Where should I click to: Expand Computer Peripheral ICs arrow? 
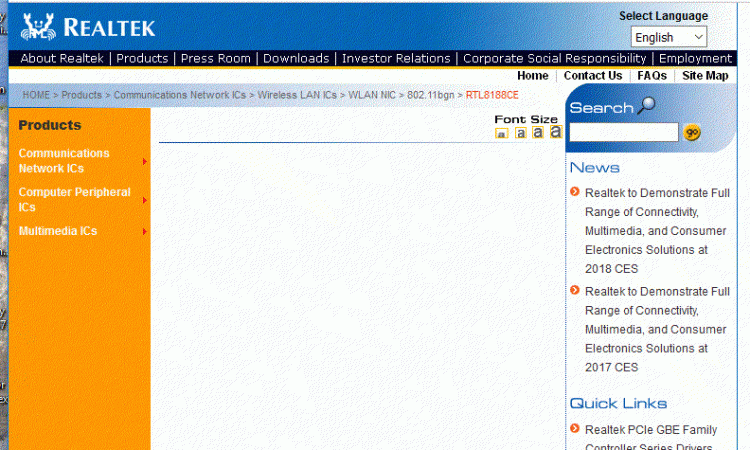(144, 200)
